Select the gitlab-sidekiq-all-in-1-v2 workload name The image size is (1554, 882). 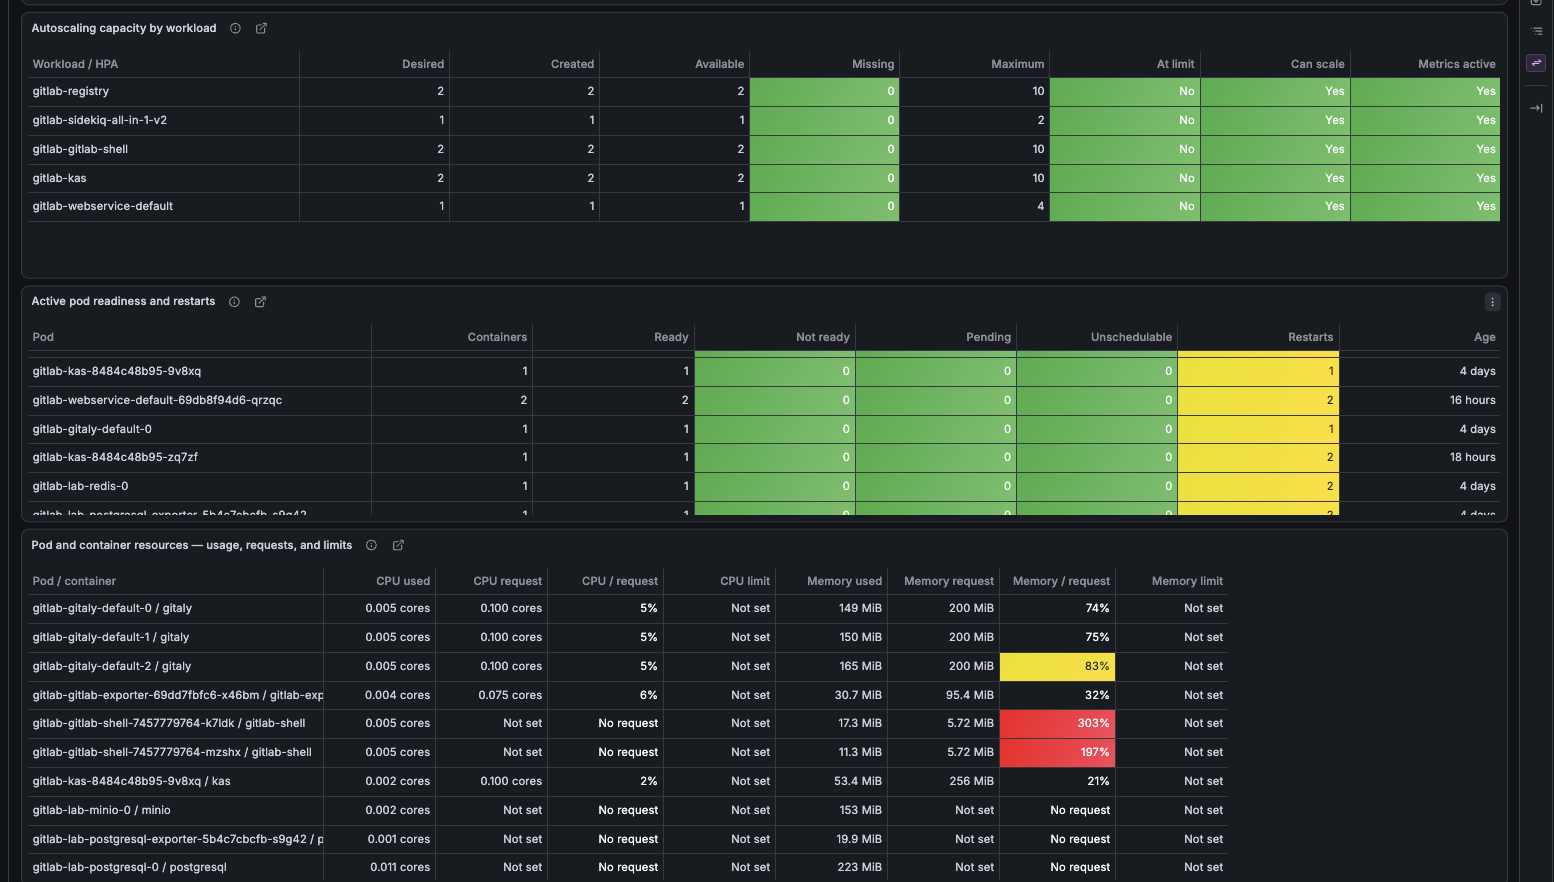click(100, 120)
